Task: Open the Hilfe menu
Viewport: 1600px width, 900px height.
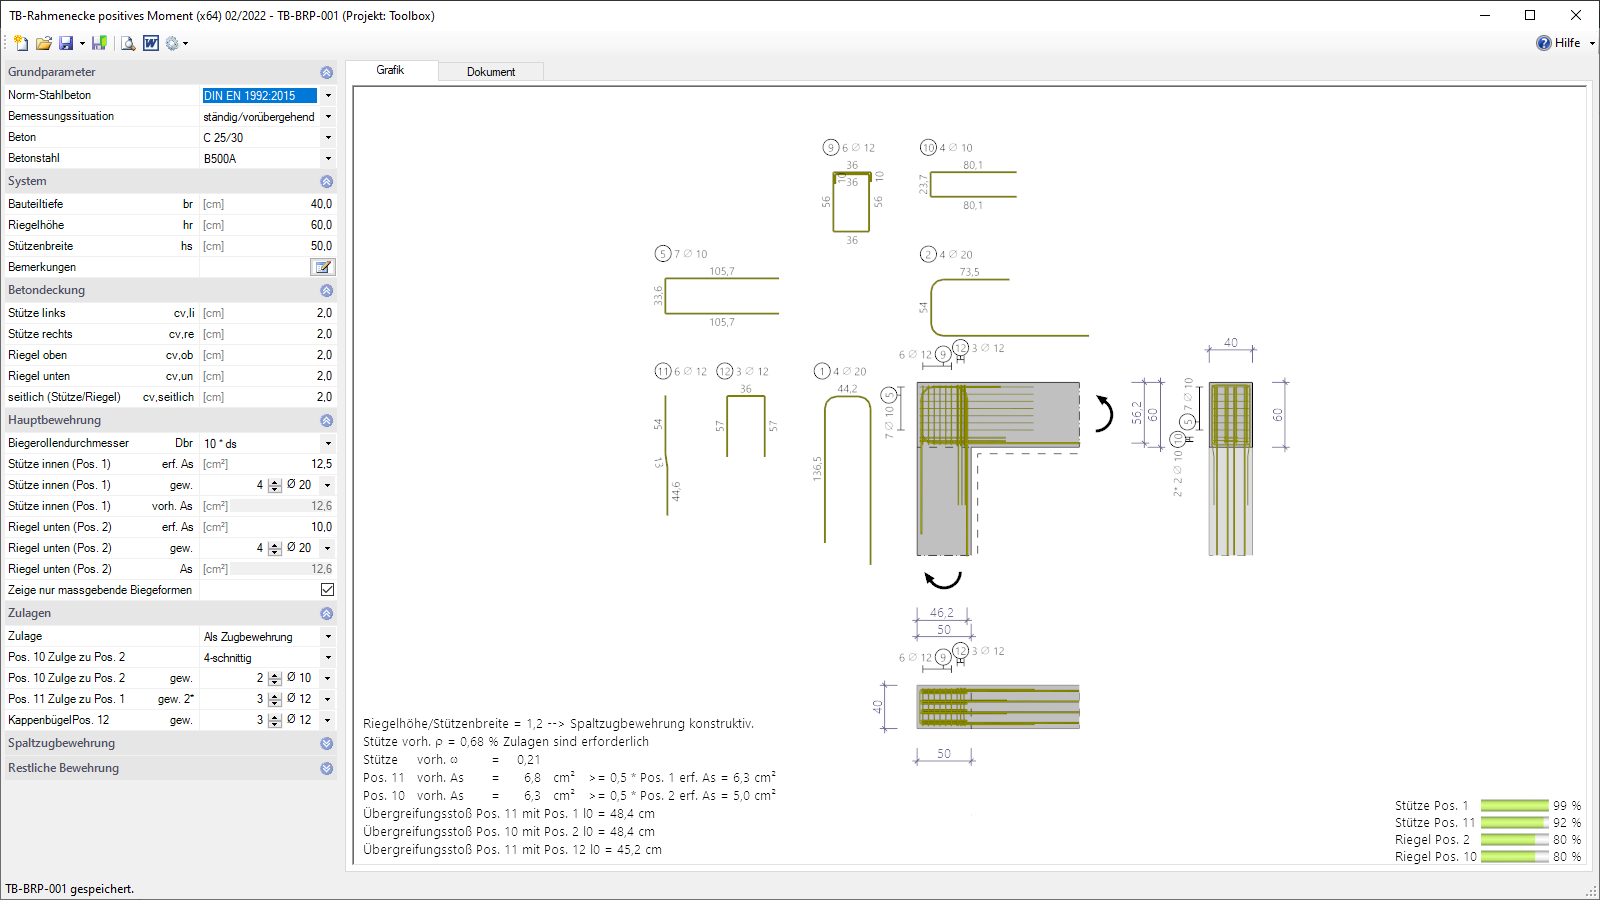Action: (1568, 43)
